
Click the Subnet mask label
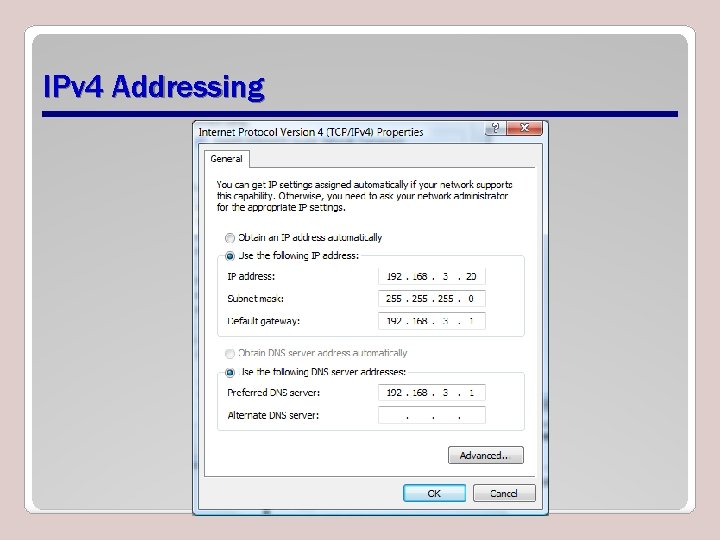pos(255,299)
